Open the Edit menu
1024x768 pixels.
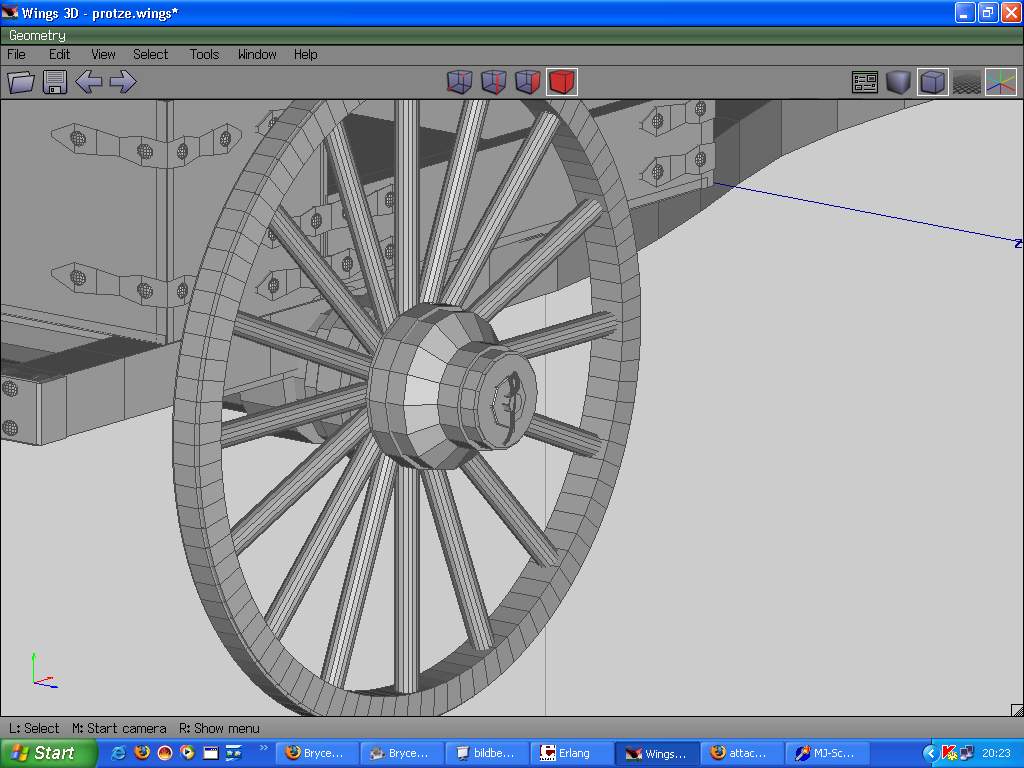click(x=59, y=54)
